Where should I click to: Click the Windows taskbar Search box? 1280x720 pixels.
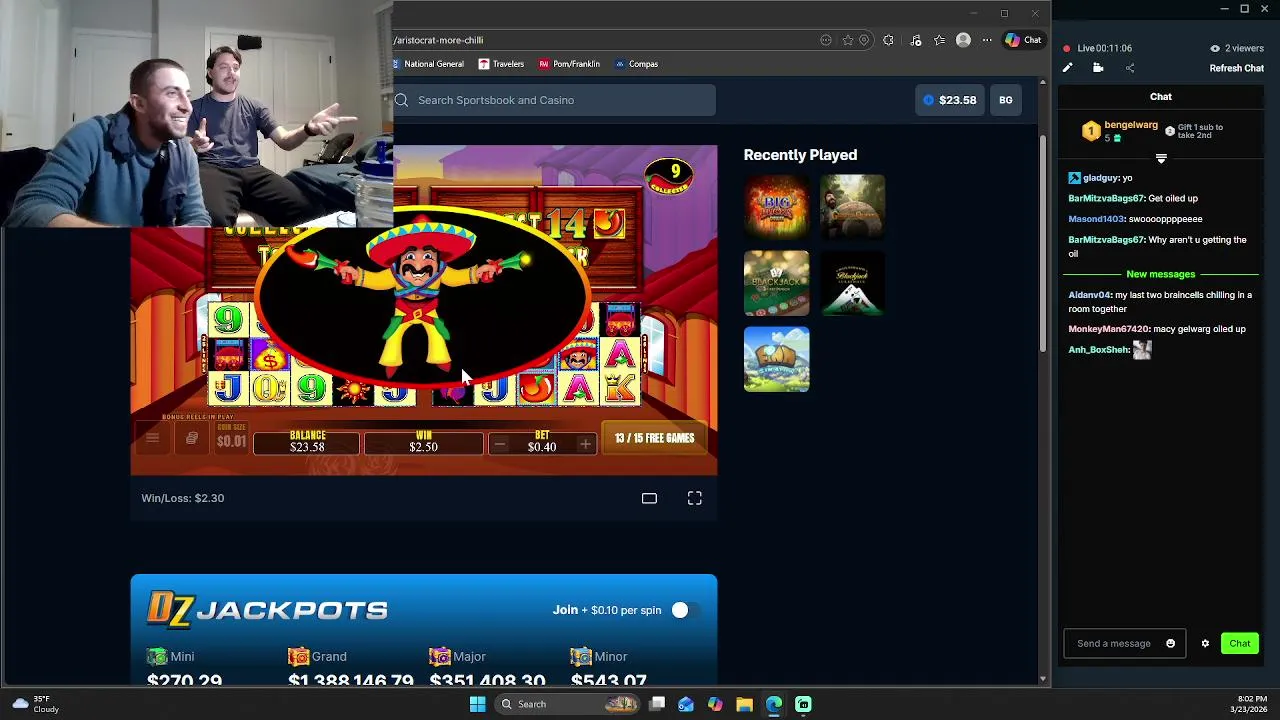click(x=567, y=704)
